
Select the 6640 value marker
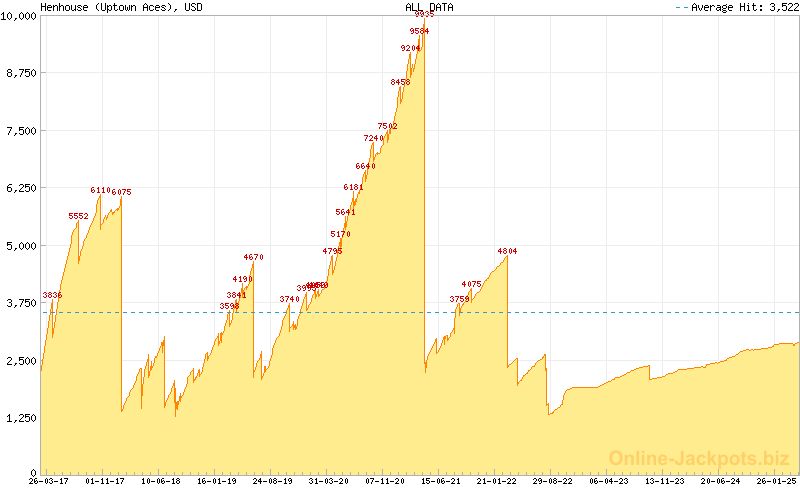pyautogui.click(x=365, y=166)
